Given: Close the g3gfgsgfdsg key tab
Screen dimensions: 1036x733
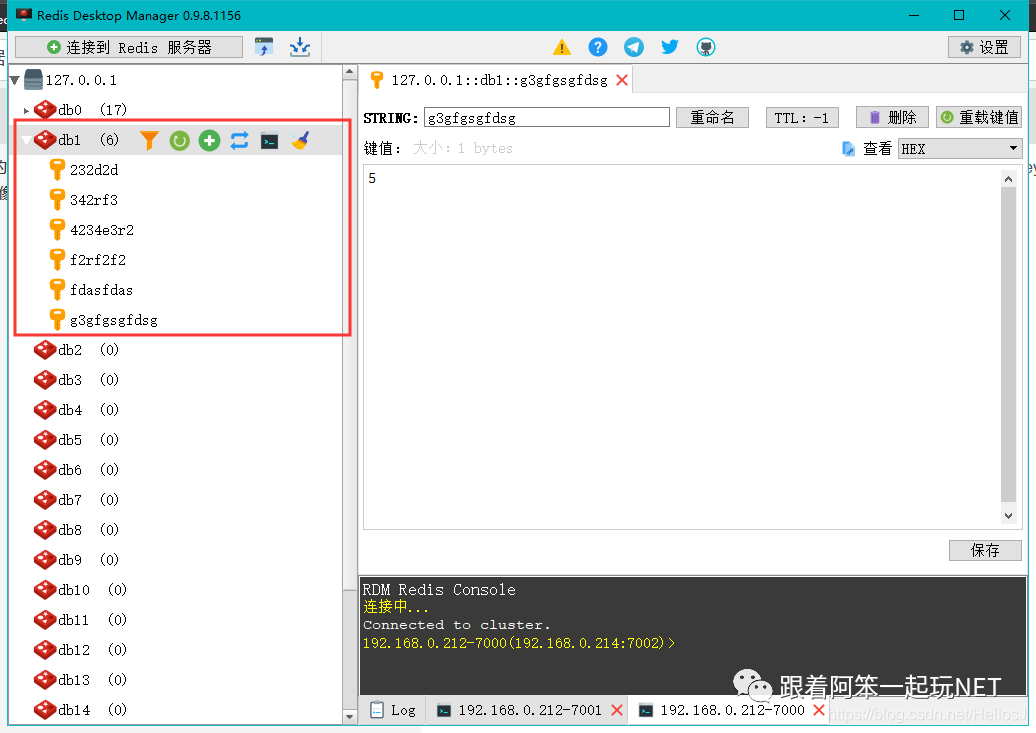Looking at the screenshot, I should pos(622,80).
